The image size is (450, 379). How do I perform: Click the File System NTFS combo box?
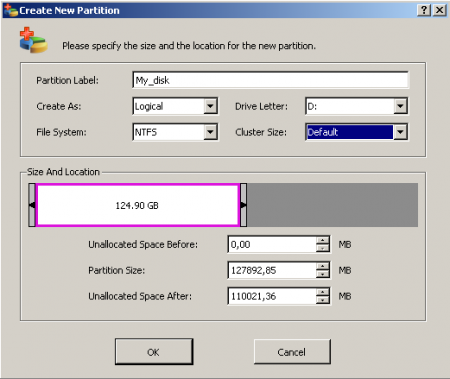(x=175, y=132)
